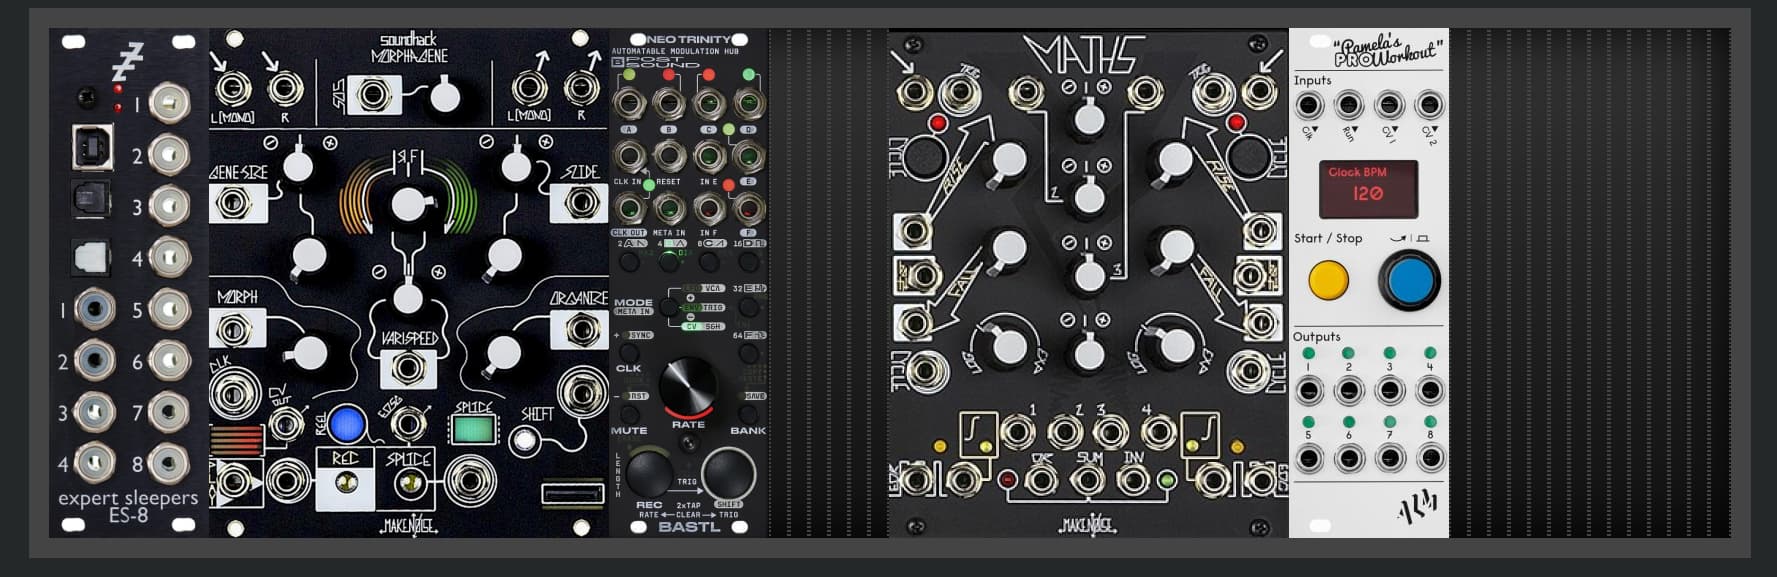Click output jack 1 on Pamela's Workout
Screen dimensions: 1777x577
[x=1308, y=390]
